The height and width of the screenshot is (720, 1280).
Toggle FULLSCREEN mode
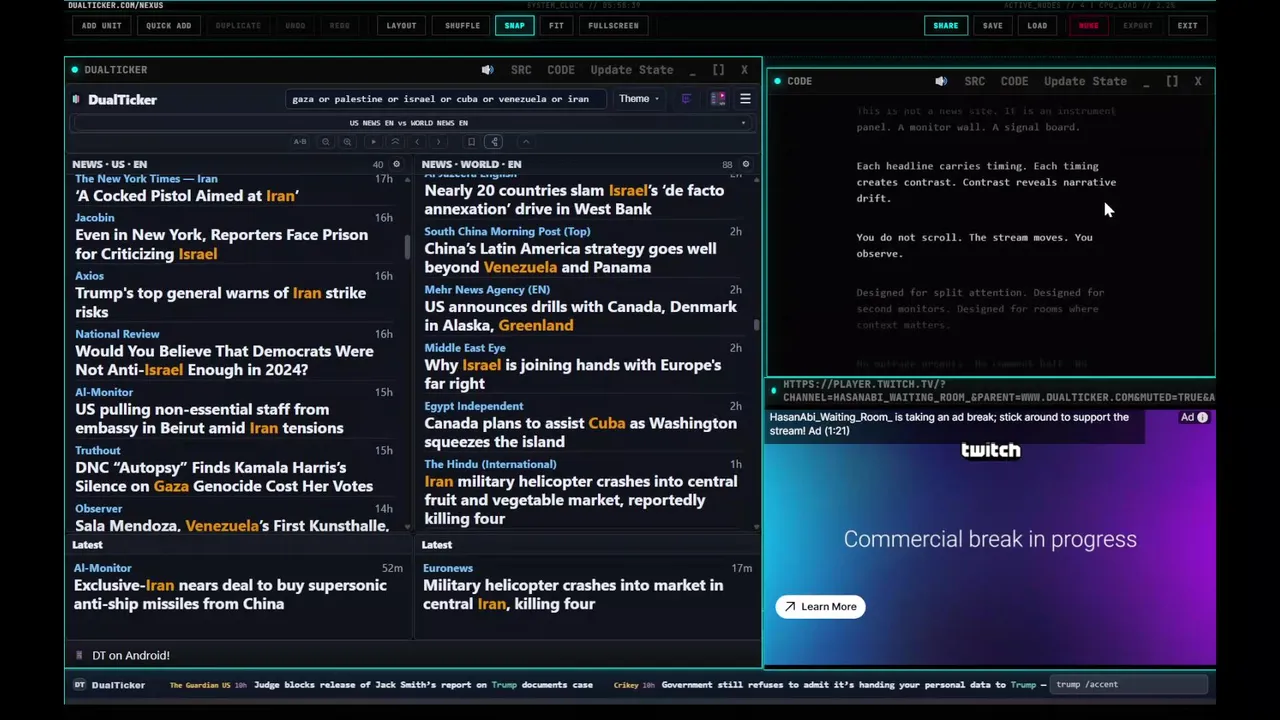[x=613, y=25]
